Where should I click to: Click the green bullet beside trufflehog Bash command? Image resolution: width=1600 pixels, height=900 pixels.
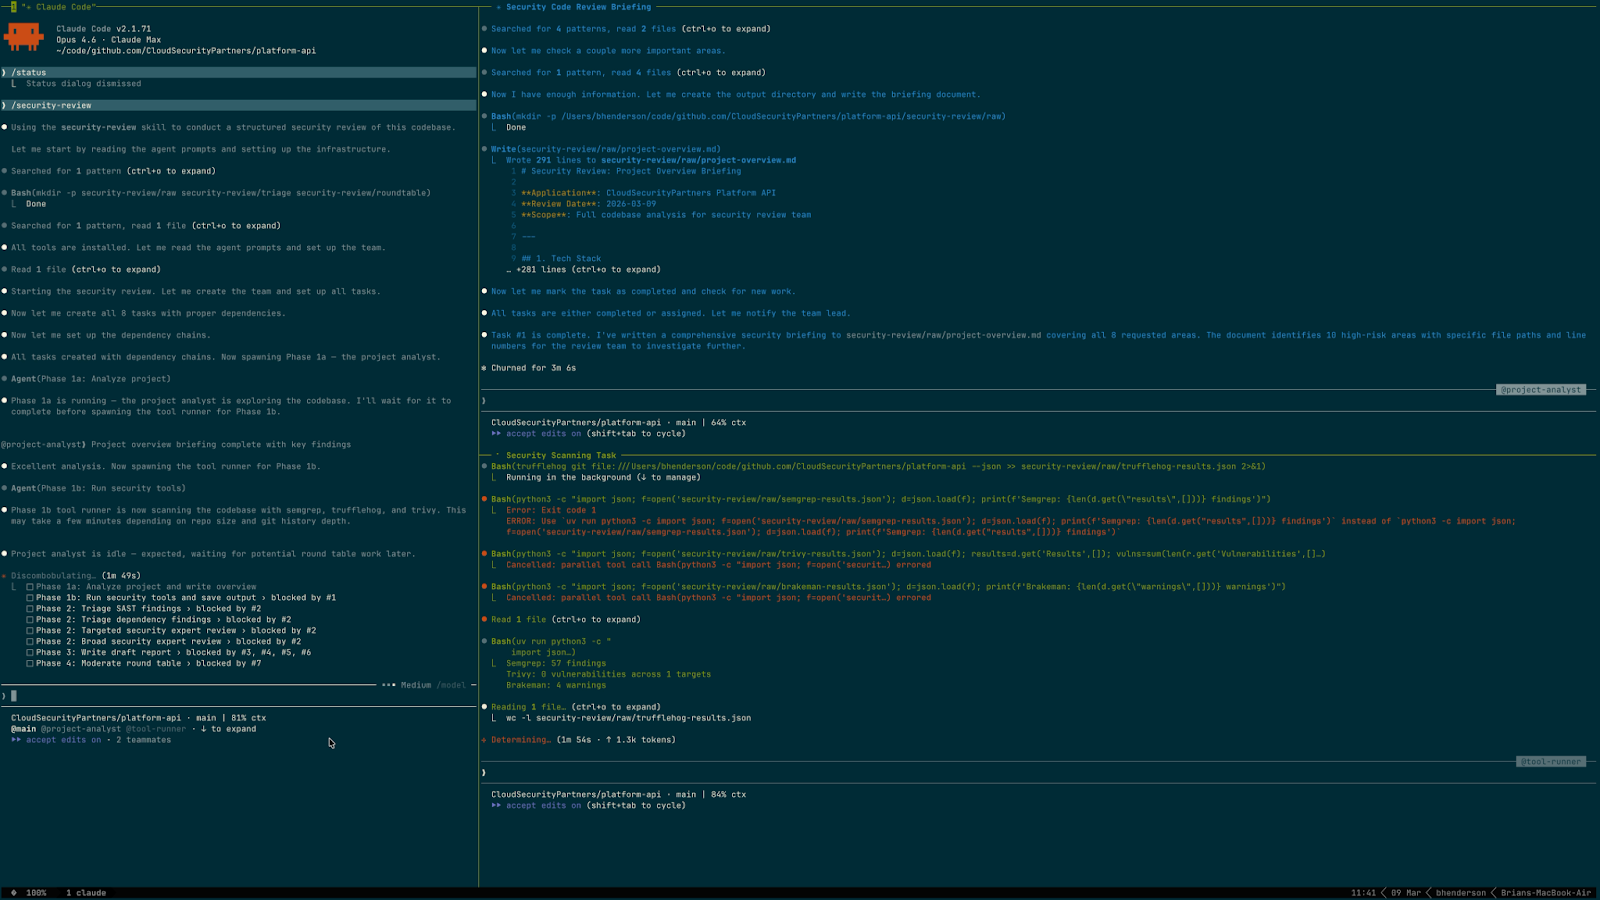click(x=484, y=466)
